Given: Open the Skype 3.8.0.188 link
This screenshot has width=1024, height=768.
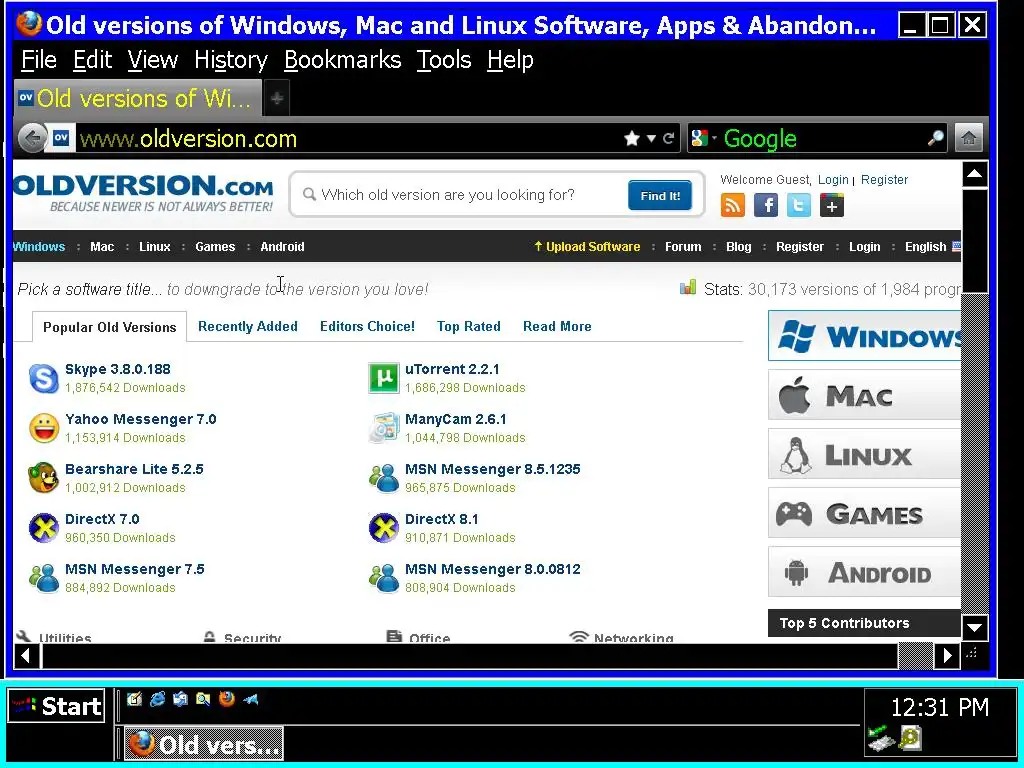Looking at the screenshot, I should point(118,369).
